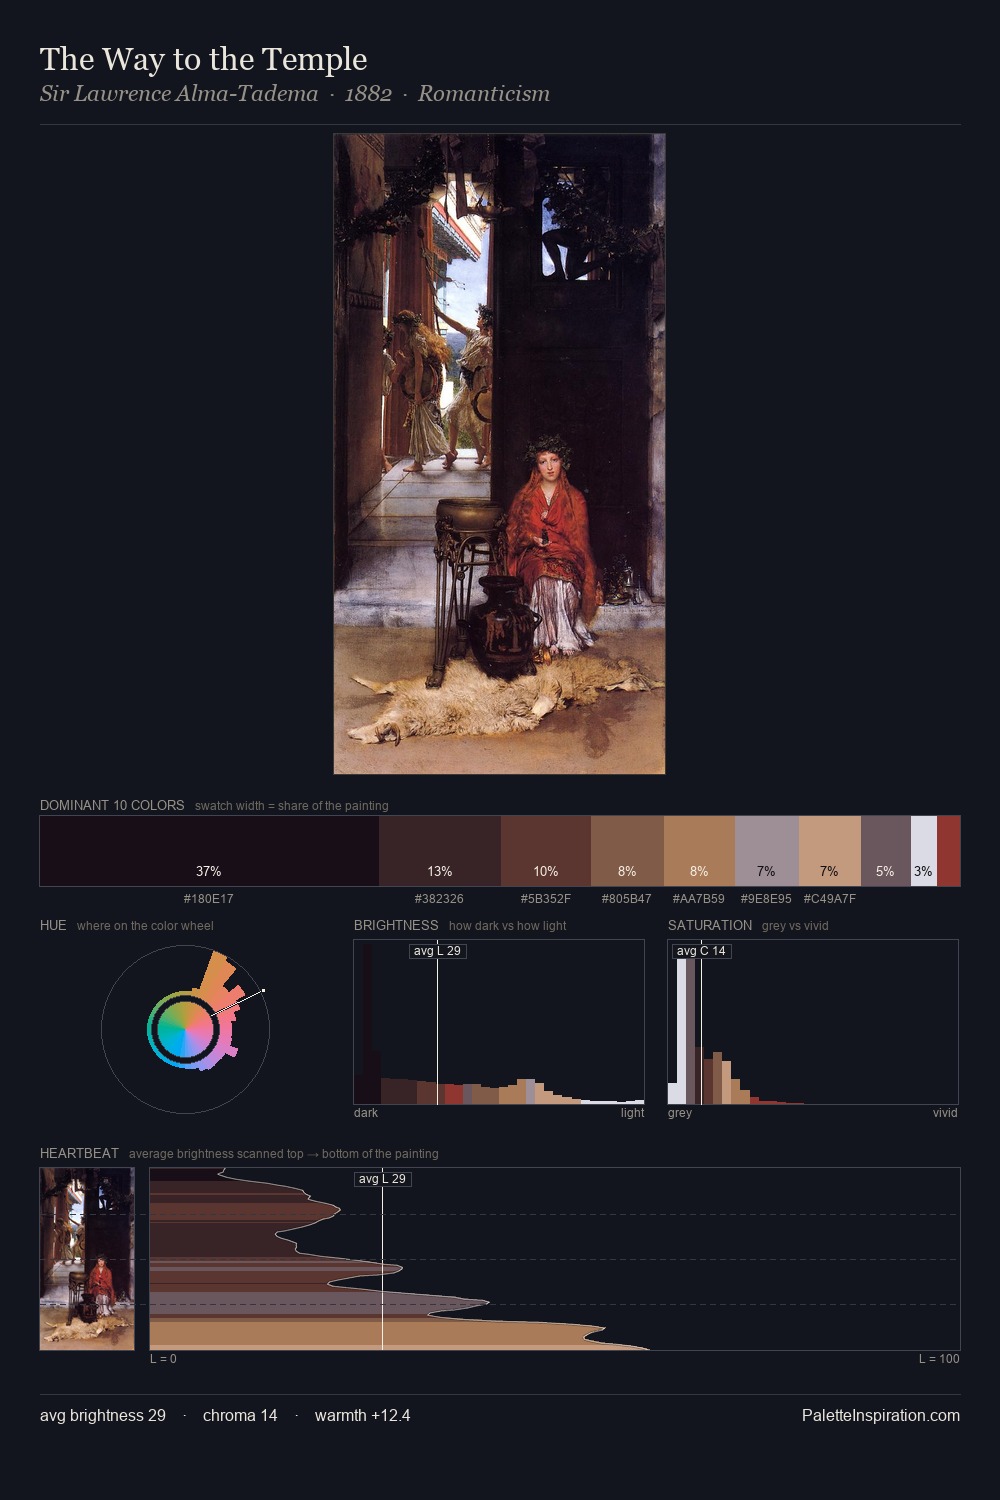Click the hex code #9E8E95
This screenshot has width=1000, height=1500.
(766, 899)
